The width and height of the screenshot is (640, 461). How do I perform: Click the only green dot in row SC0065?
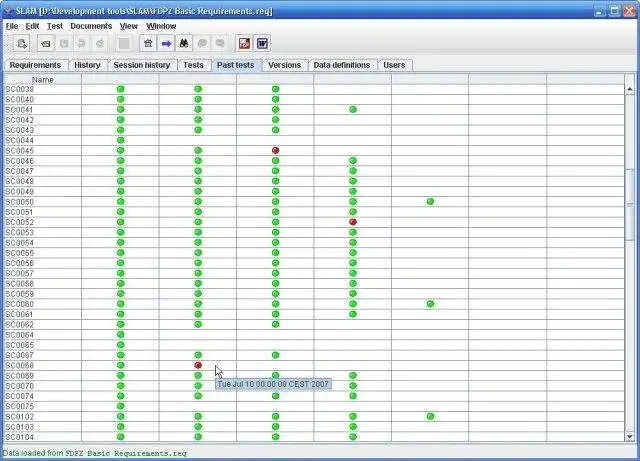[120, 345]
